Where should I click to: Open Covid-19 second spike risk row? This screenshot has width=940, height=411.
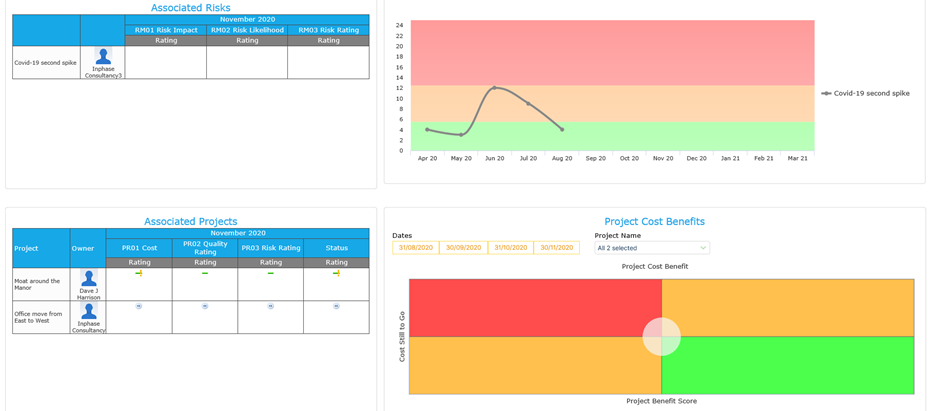[x=191, y=62]
